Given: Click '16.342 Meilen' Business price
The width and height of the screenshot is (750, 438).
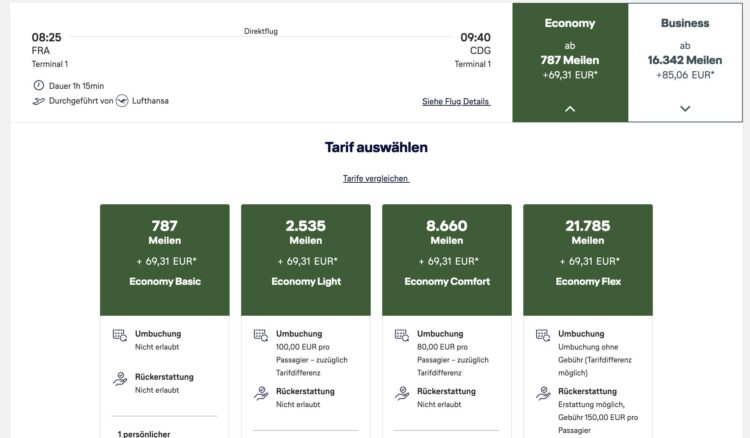Looking at the screenshot, I should 685,60.
